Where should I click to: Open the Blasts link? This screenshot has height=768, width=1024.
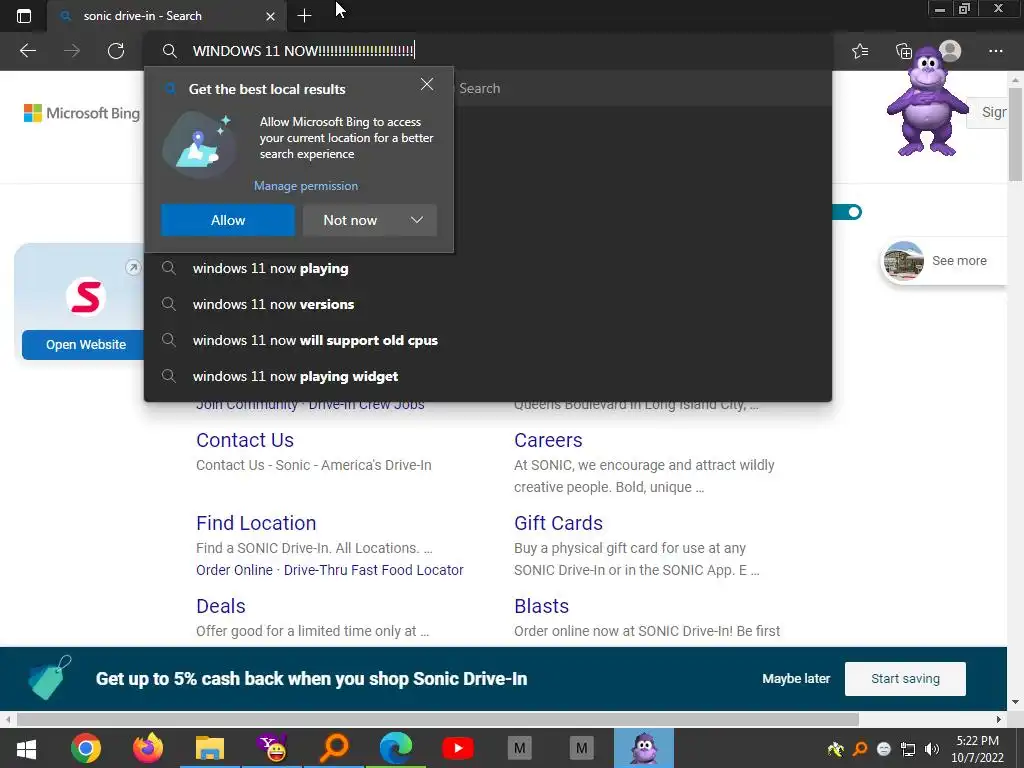coord(541,606)
